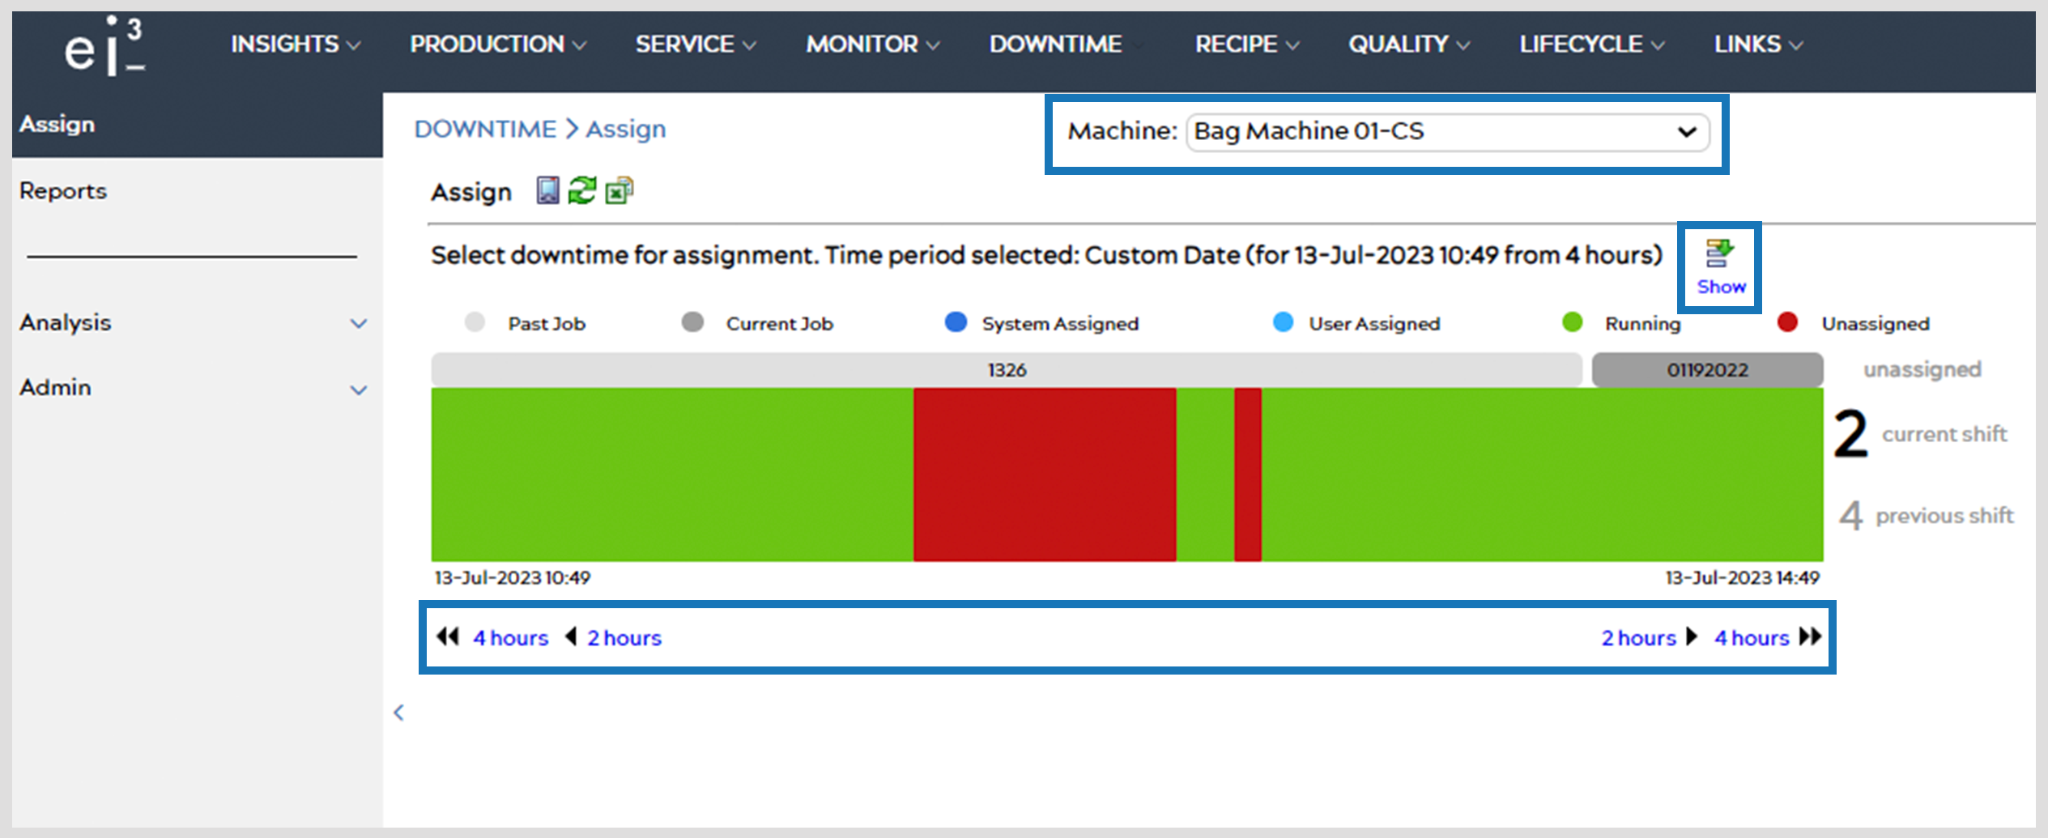Click the bookmark page icon beside Assign
This screenshot has width=2048, height=838.
[x=547, y=190]
